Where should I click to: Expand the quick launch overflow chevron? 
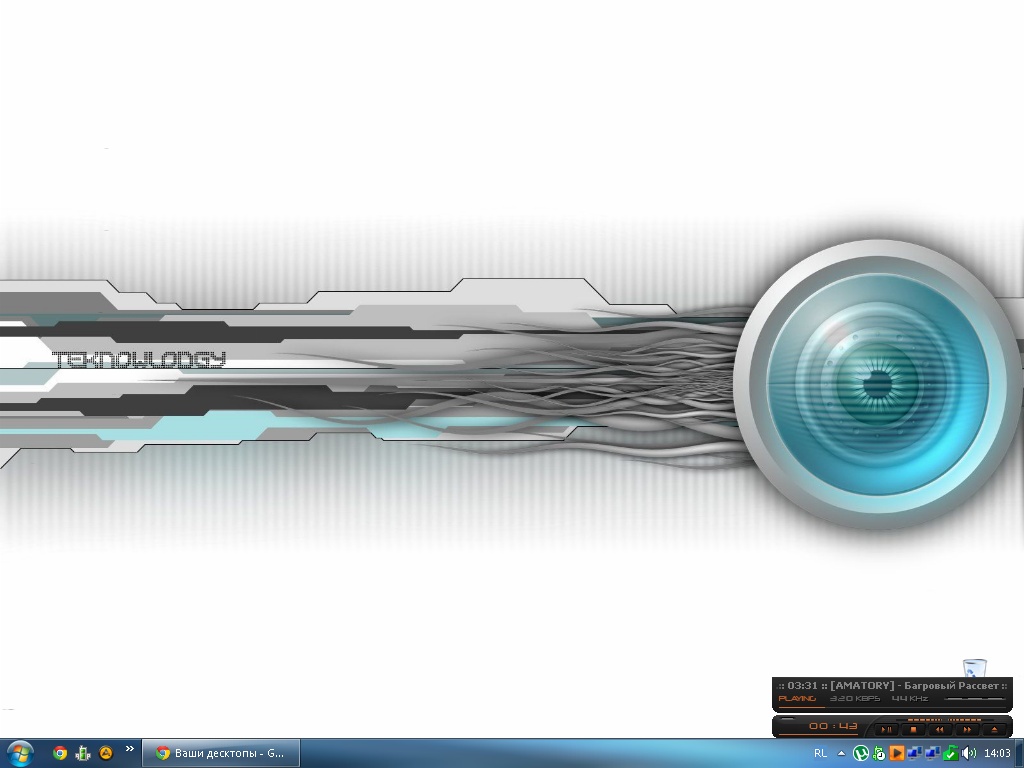(x=129, y=749)
